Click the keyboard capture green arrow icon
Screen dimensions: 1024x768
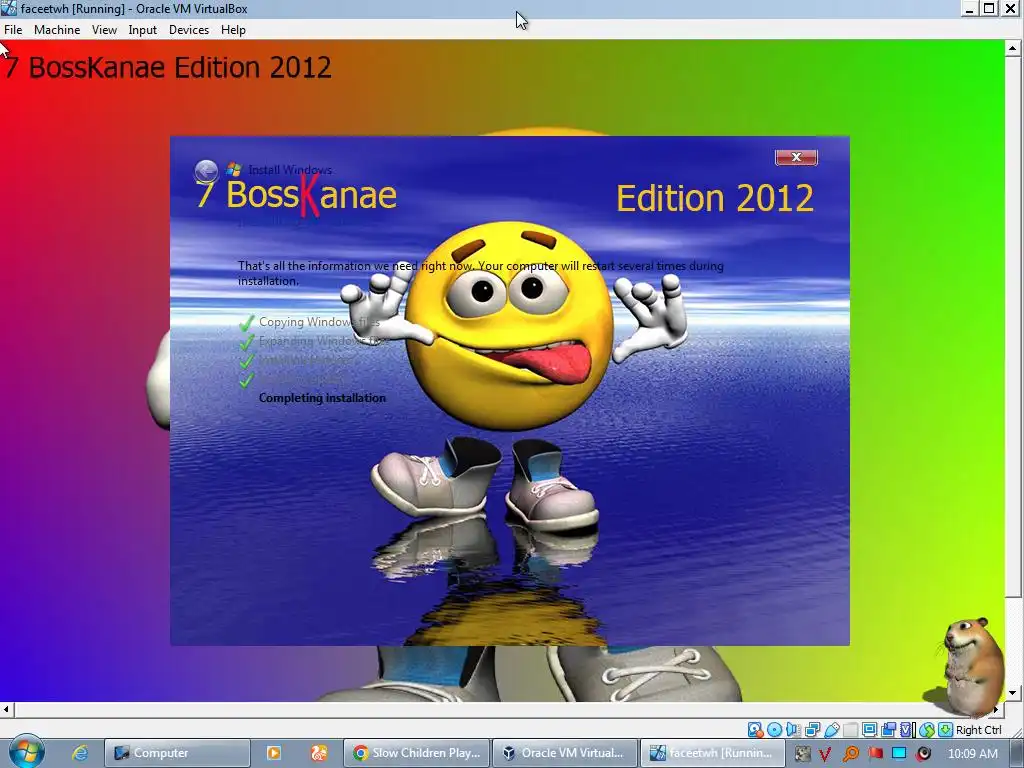pos(946,729)
